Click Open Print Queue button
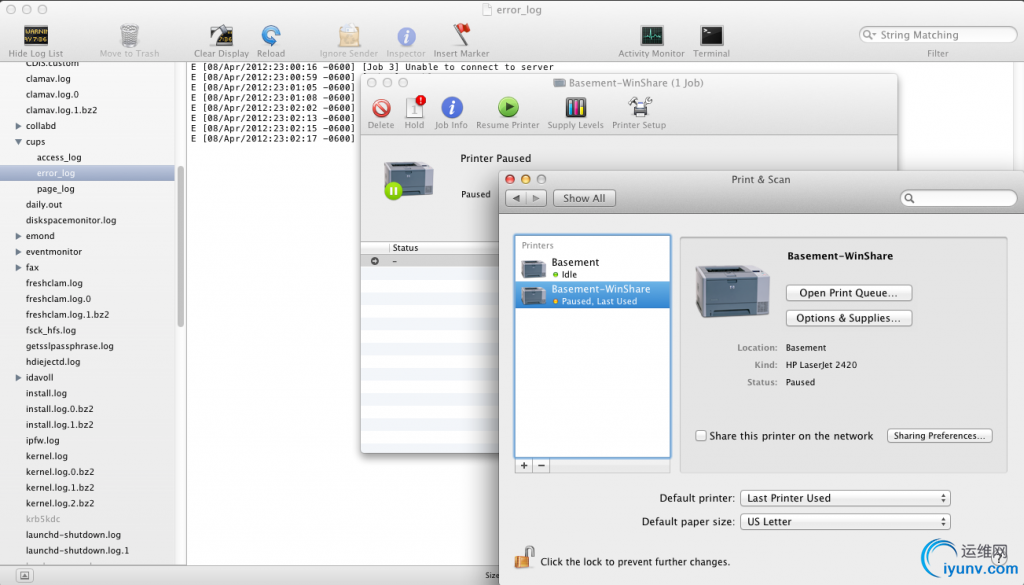The image size is (1024, 585). pos(848,292)
